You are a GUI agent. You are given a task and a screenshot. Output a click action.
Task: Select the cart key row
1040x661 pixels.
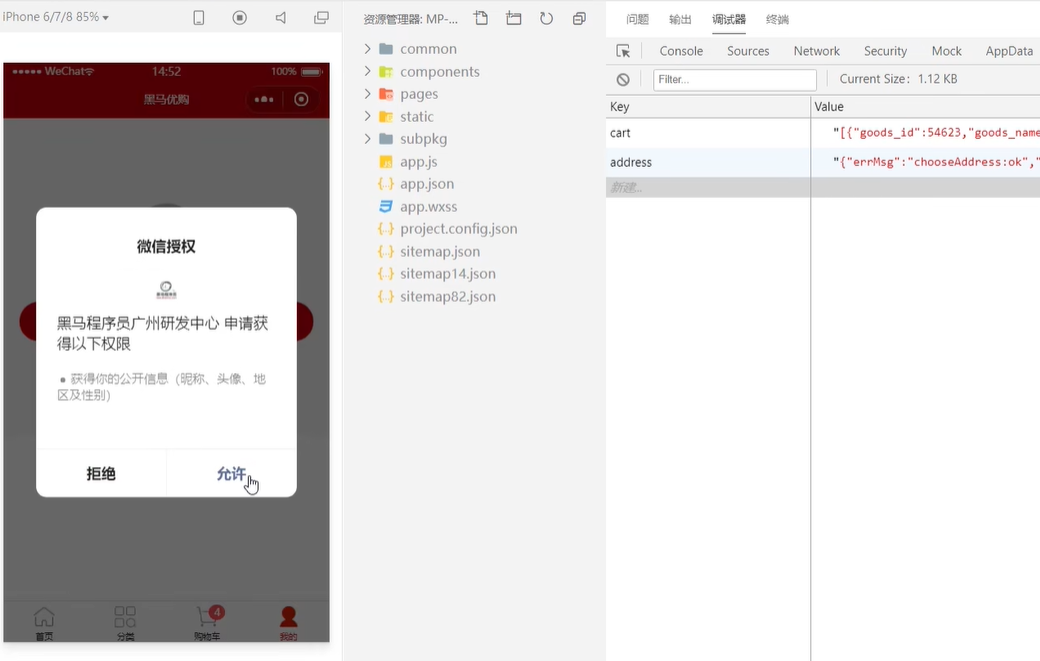point(708,133)
